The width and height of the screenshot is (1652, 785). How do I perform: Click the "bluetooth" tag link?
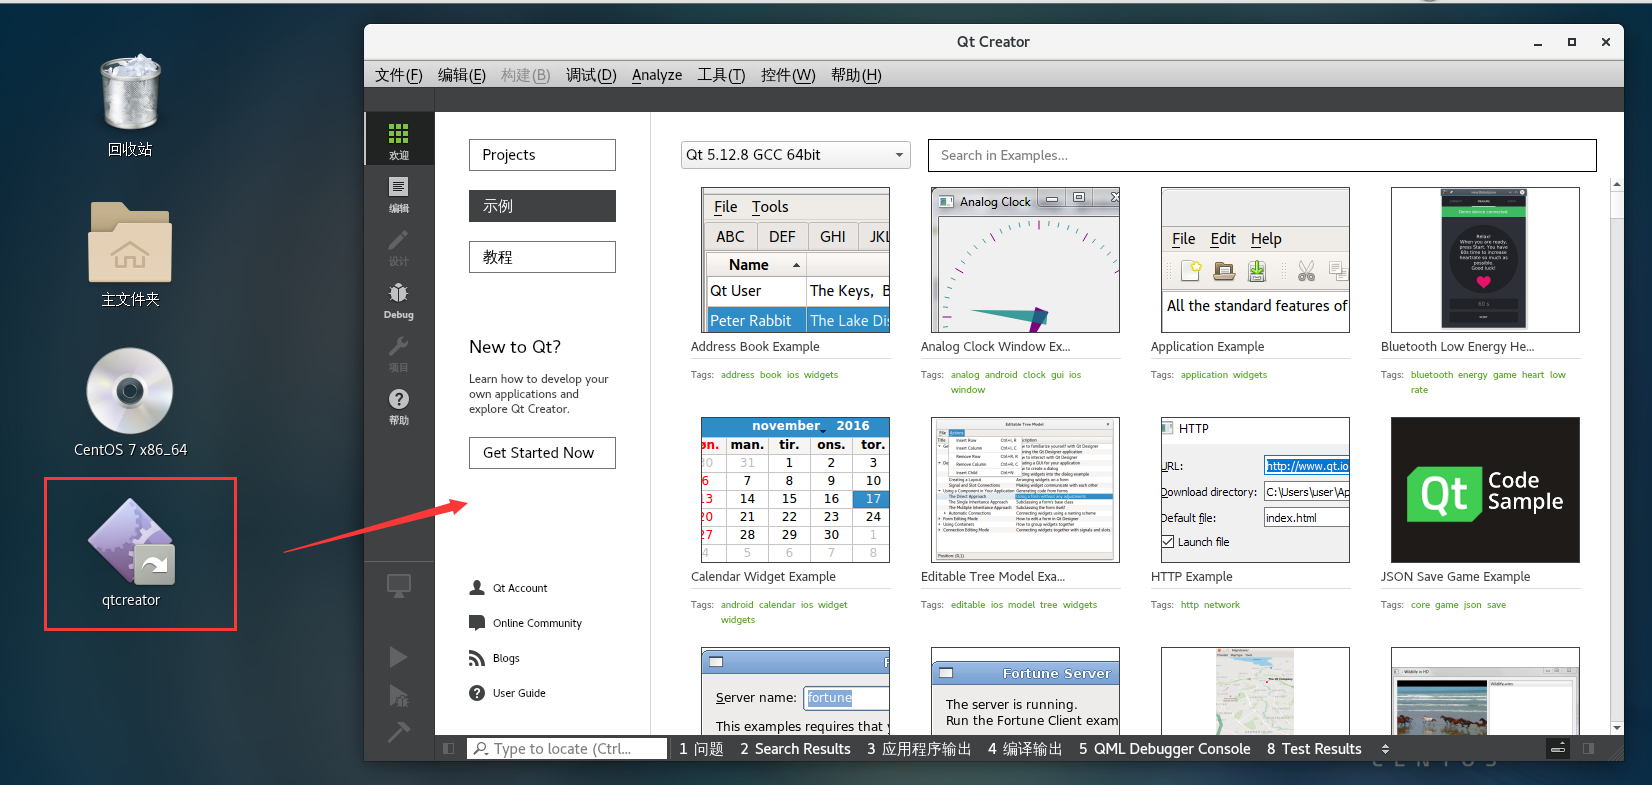pos(1432,375)
